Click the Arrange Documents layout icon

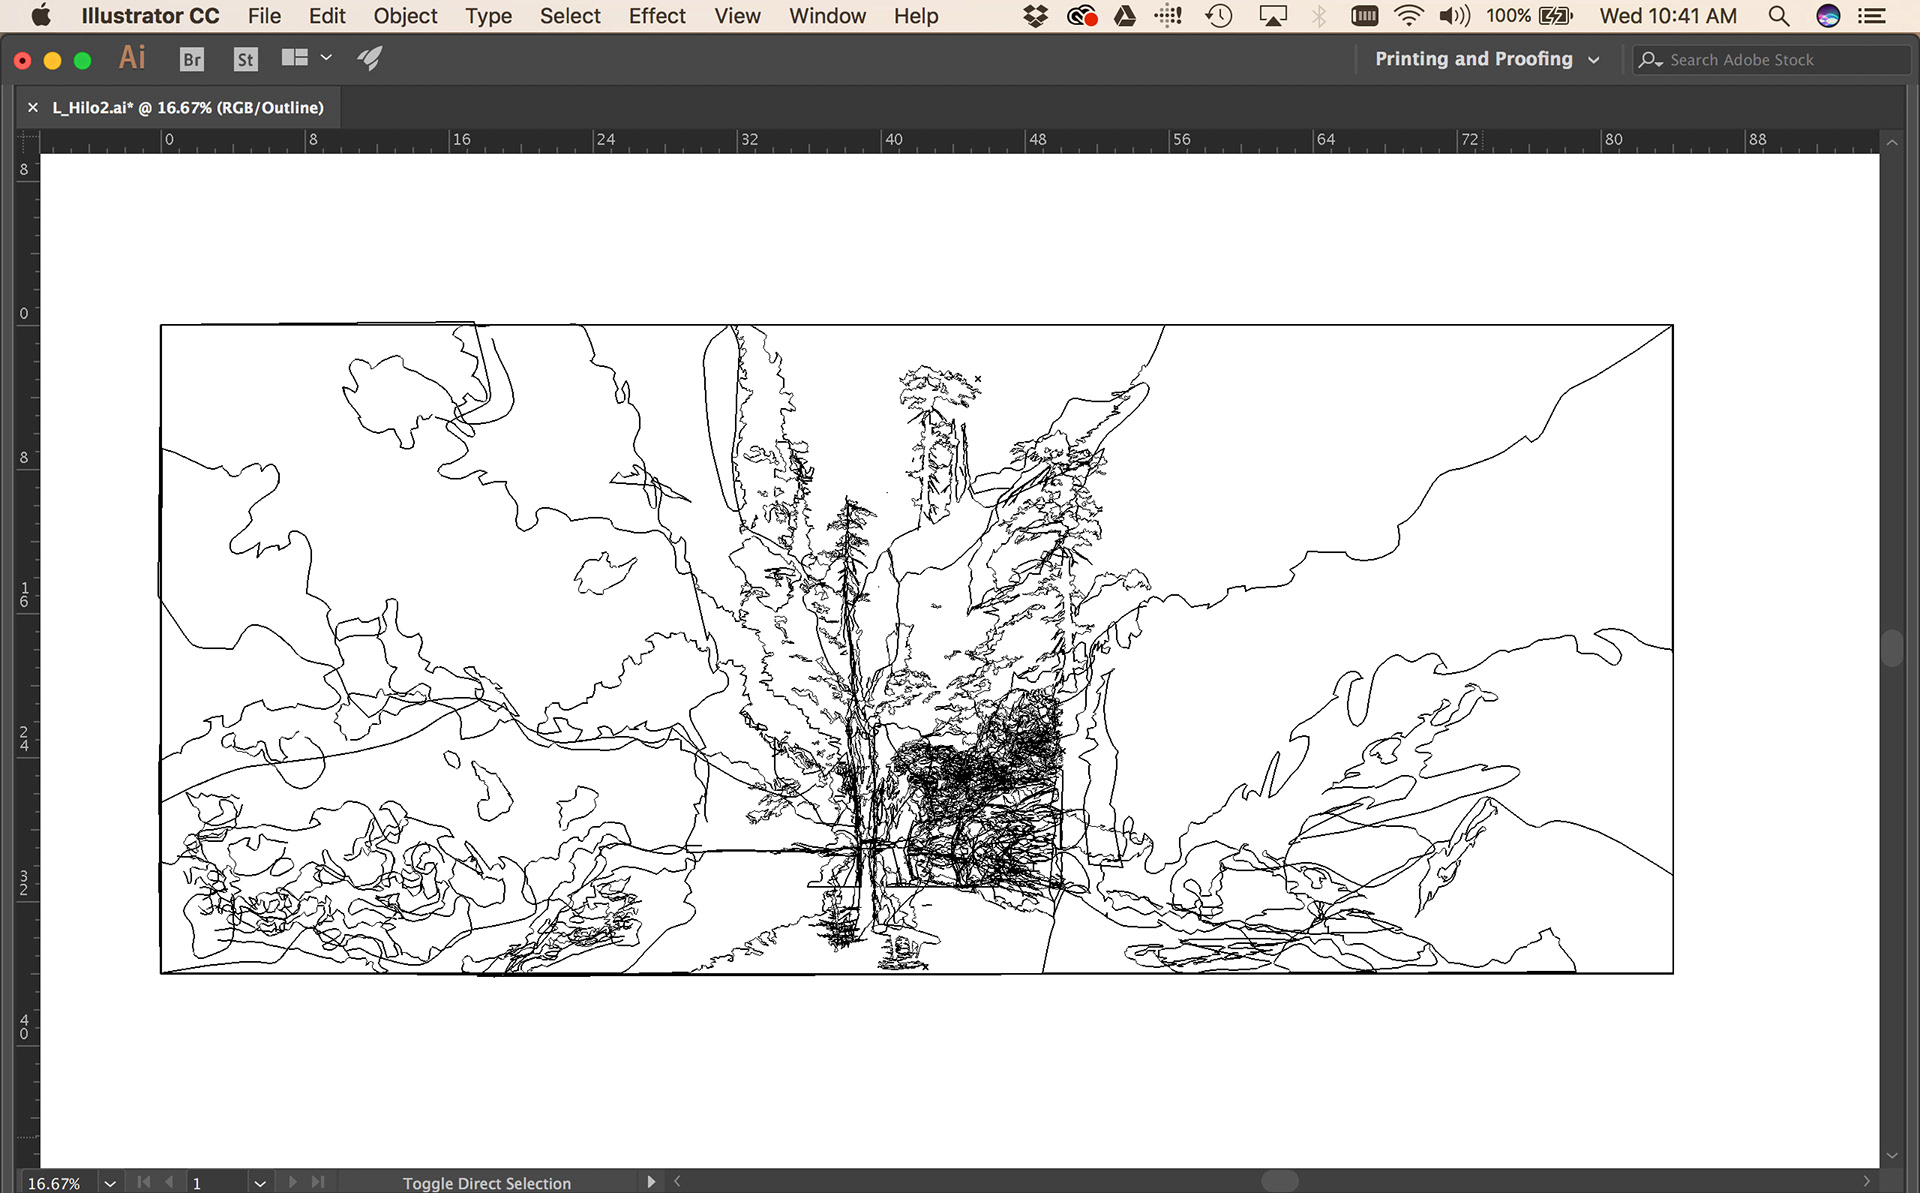294,58
